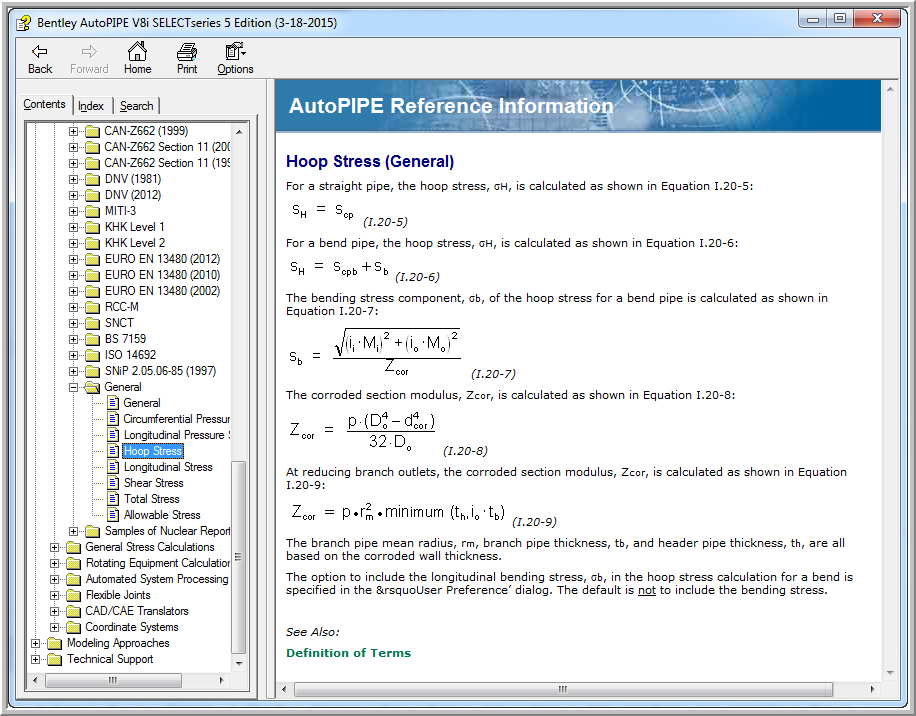Minimize the AutoPIPE help window

click(x=813, y=19)
